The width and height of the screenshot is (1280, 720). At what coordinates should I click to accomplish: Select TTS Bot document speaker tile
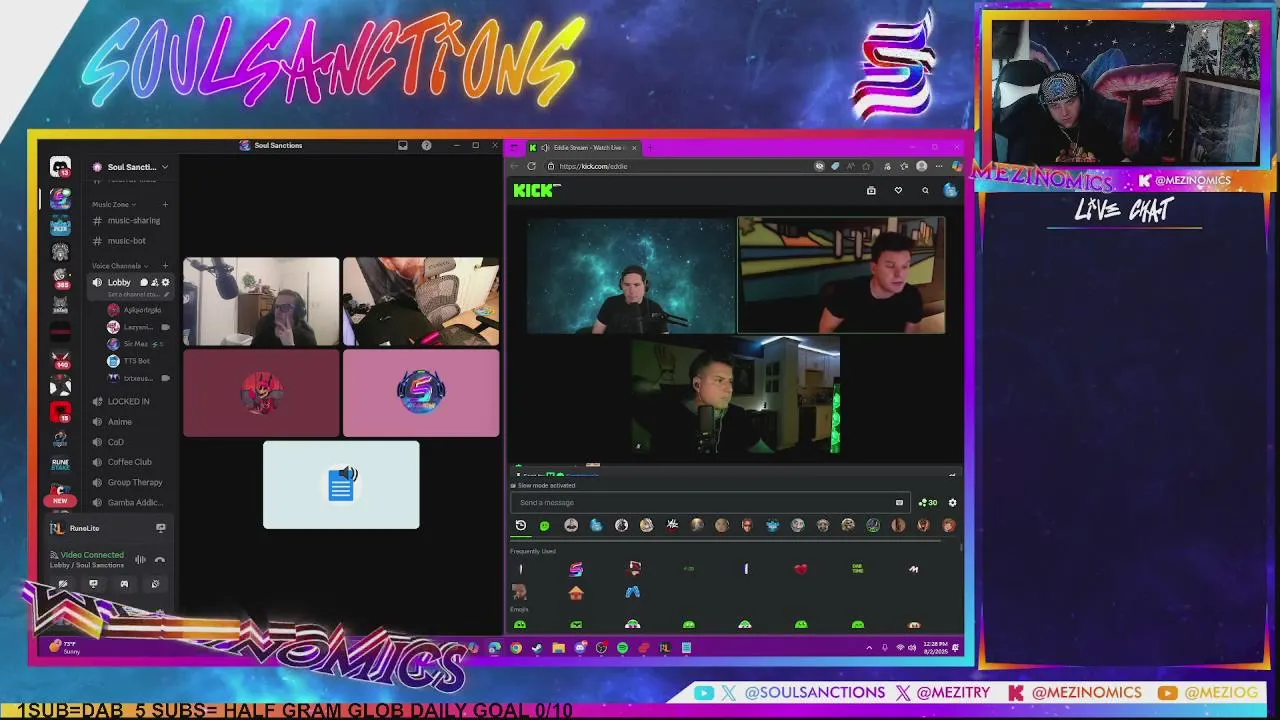341,485
